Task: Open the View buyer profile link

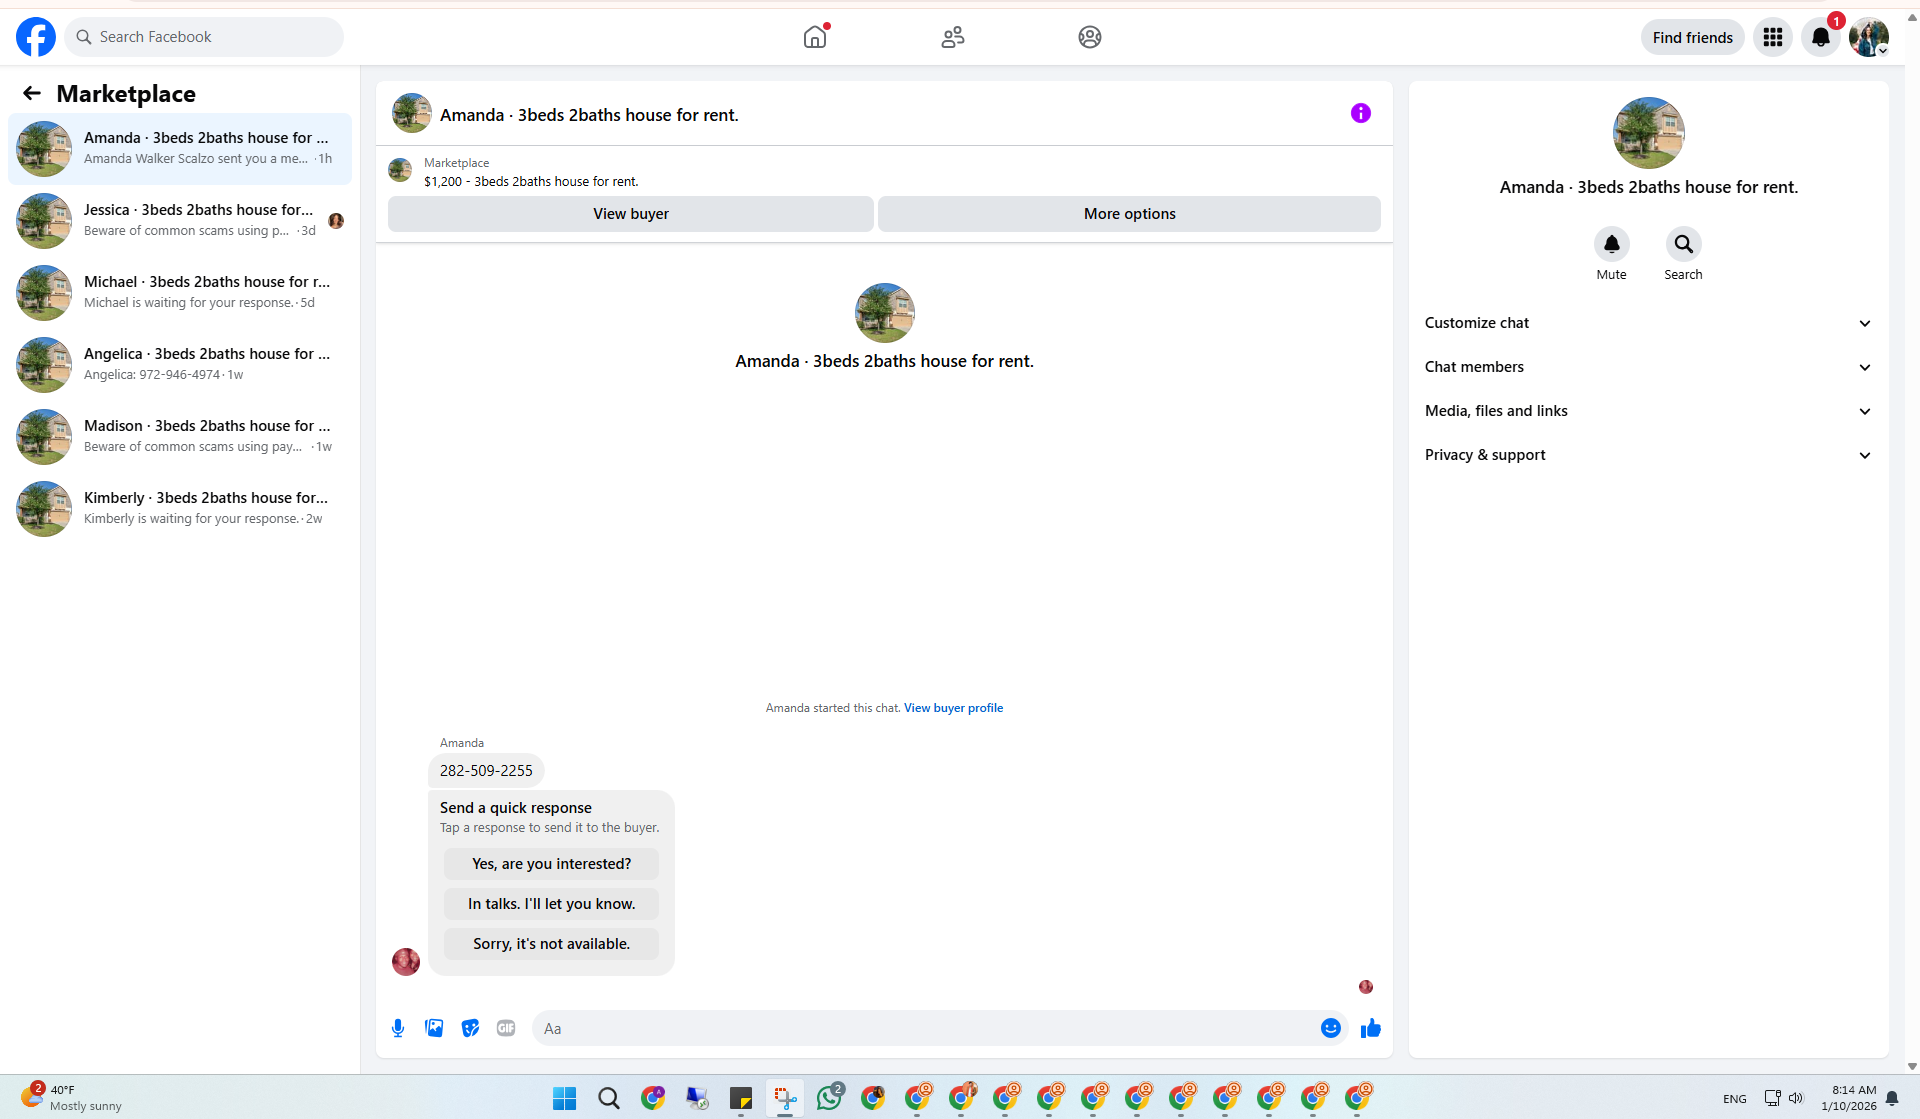Action: 953,708
